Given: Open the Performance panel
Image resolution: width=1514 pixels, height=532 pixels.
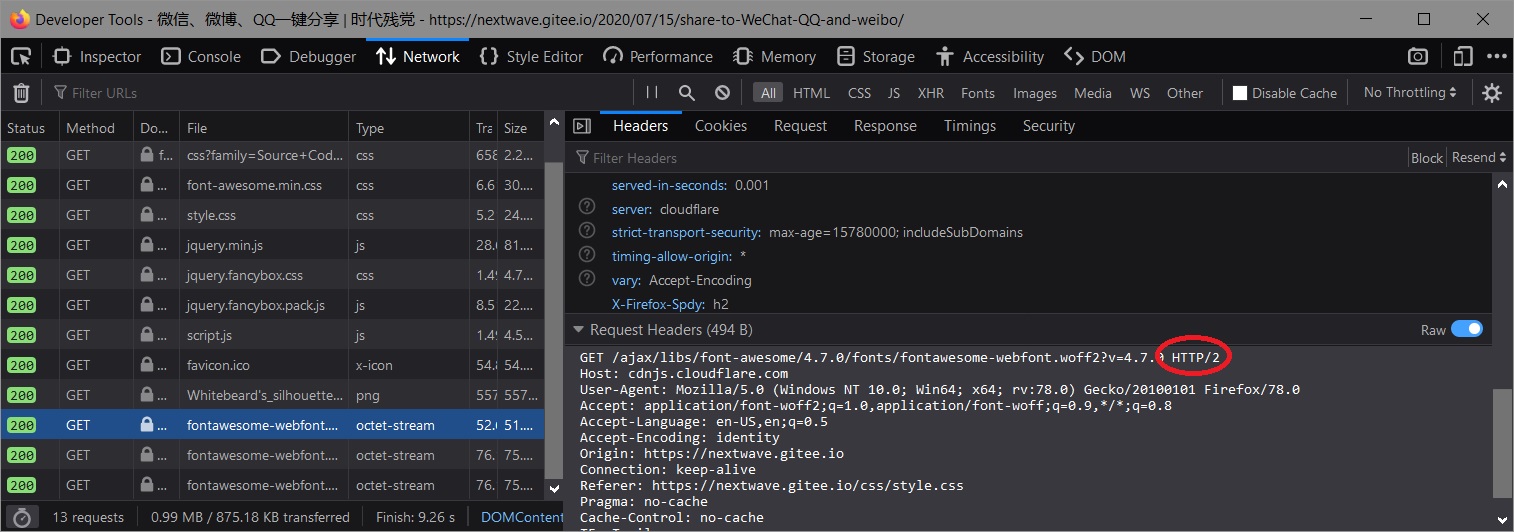Looking at the screenshot, I should click(x=658, y=56).
